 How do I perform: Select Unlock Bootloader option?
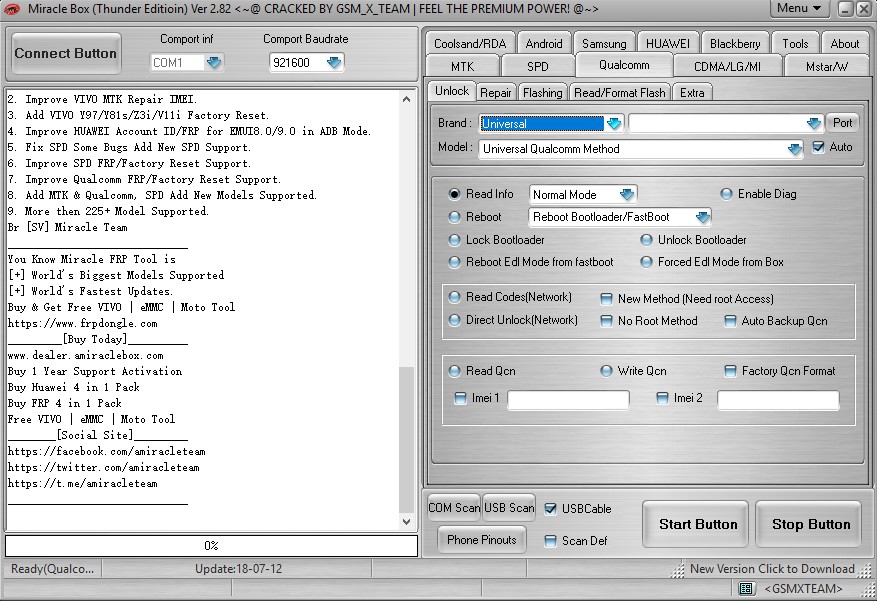[x=647, y=240]
